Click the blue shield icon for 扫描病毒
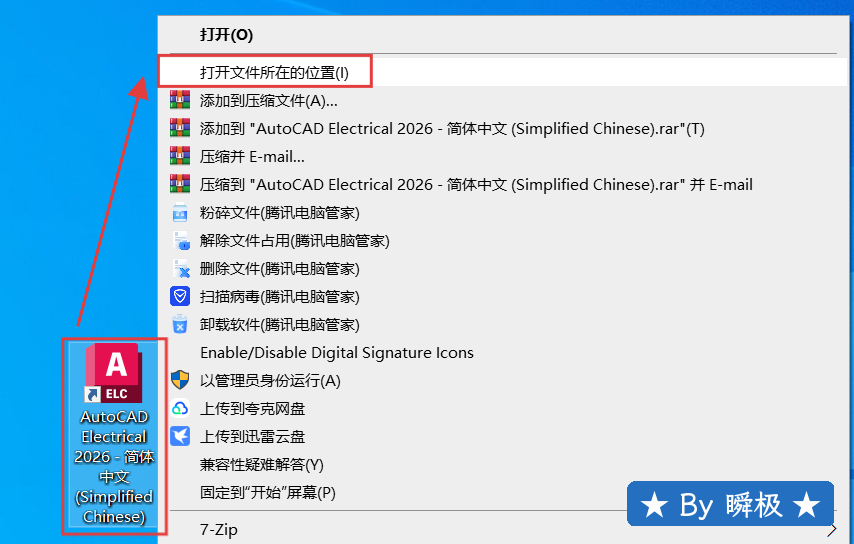This screenshot has height=544, width=854. coord(180,296)
